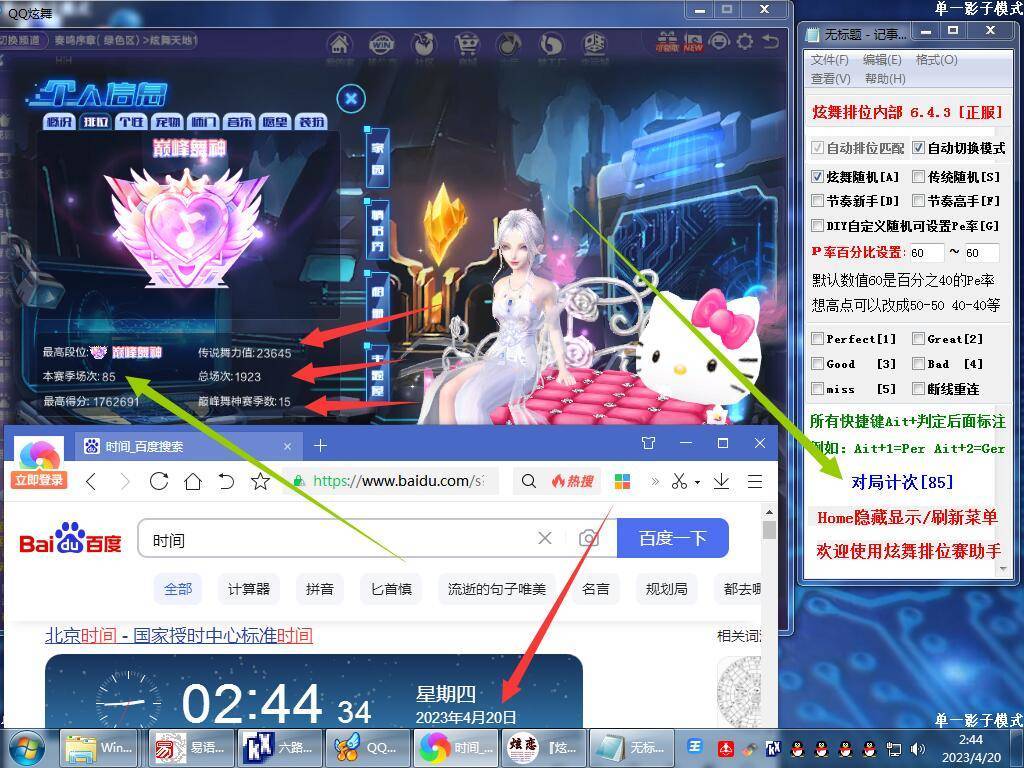Open the browser home page icon
This screenshot has height=768, width=1024.
[x=193, y=482]
